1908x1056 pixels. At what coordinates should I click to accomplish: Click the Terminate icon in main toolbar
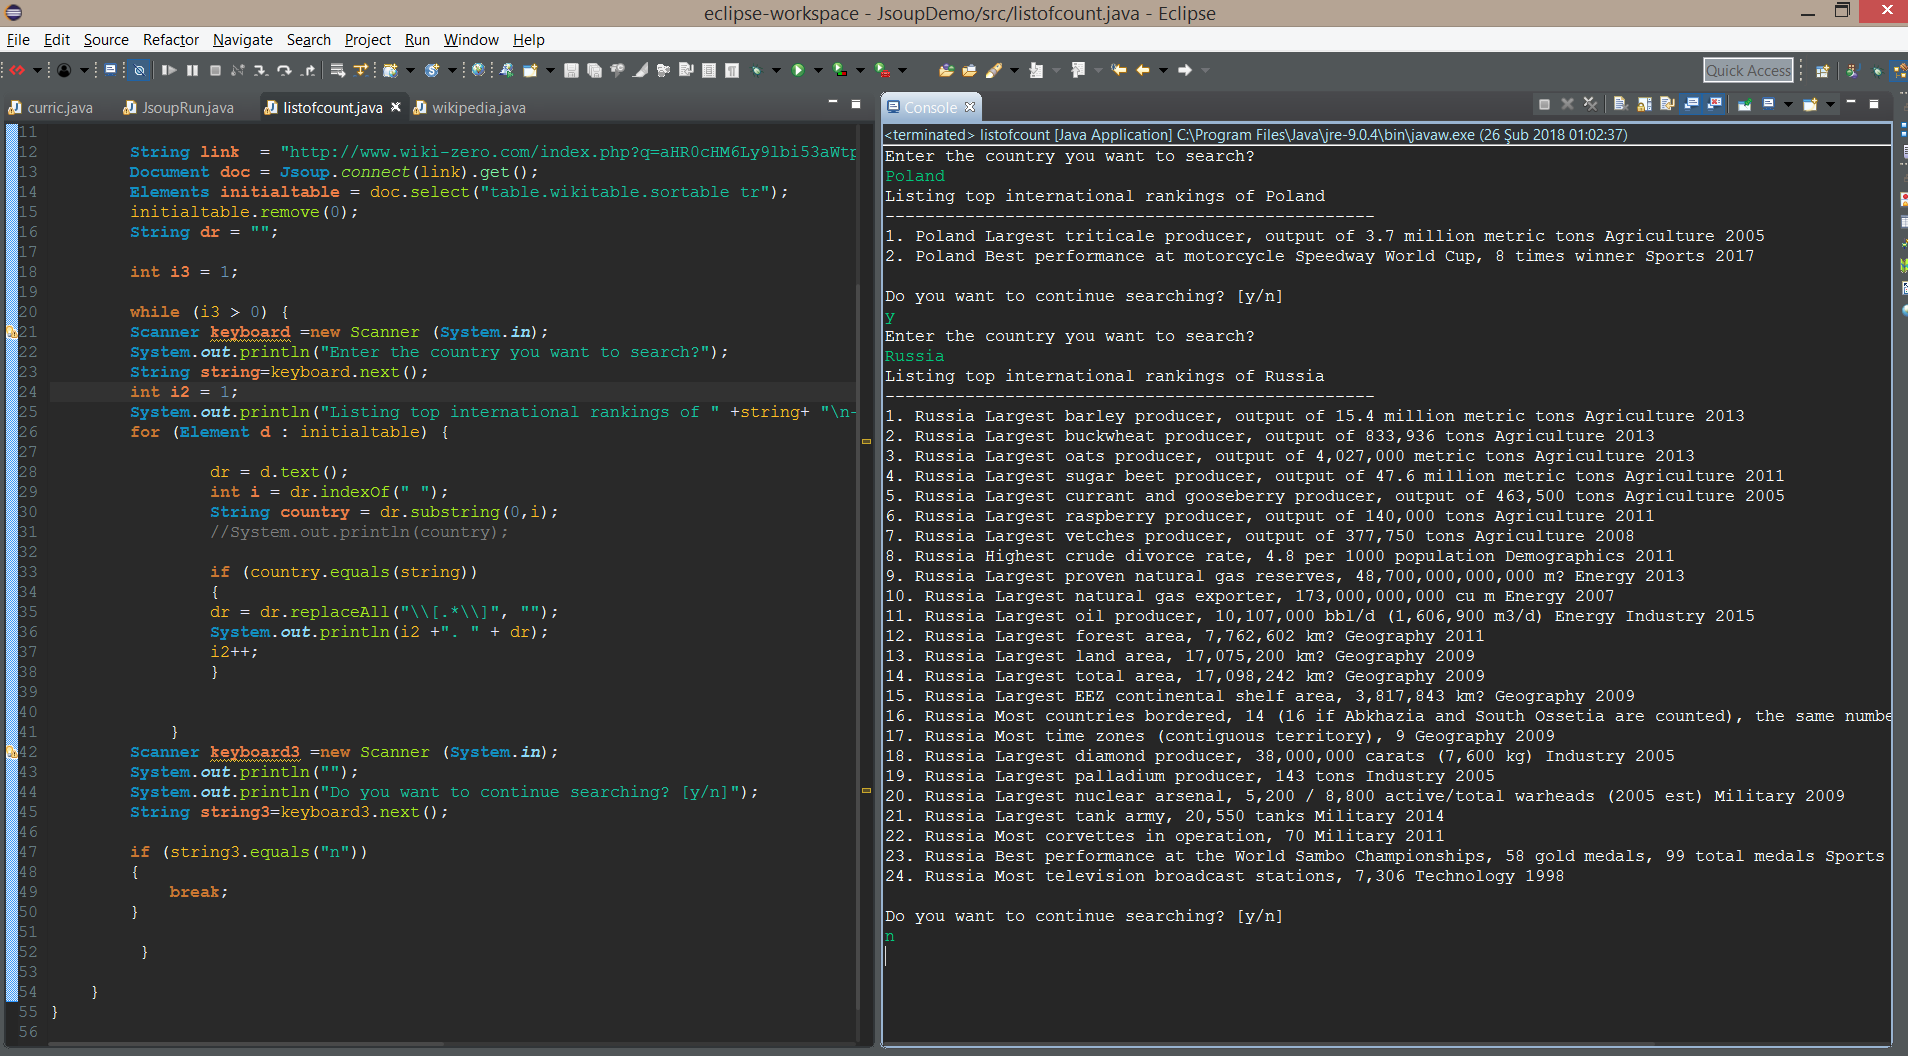(x=215, y=70)
